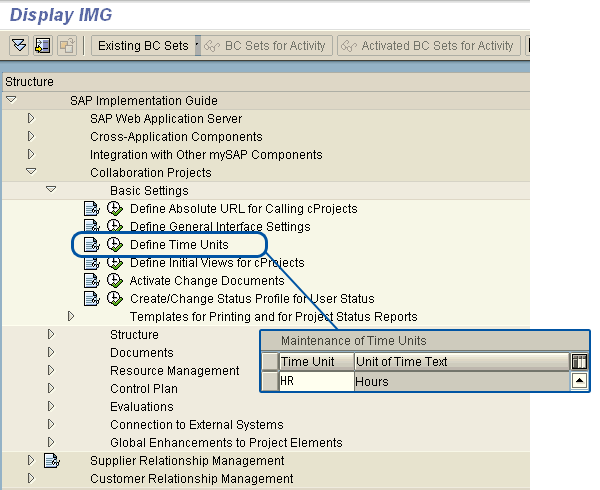Click BC Sets for Activity button

(267, 46)
